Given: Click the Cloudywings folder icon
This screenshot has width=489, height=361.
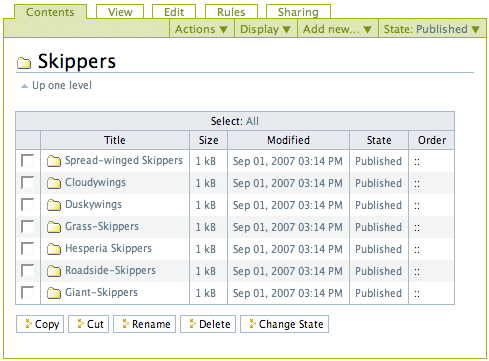Looking at the screenshot, I should click(54, 183).
